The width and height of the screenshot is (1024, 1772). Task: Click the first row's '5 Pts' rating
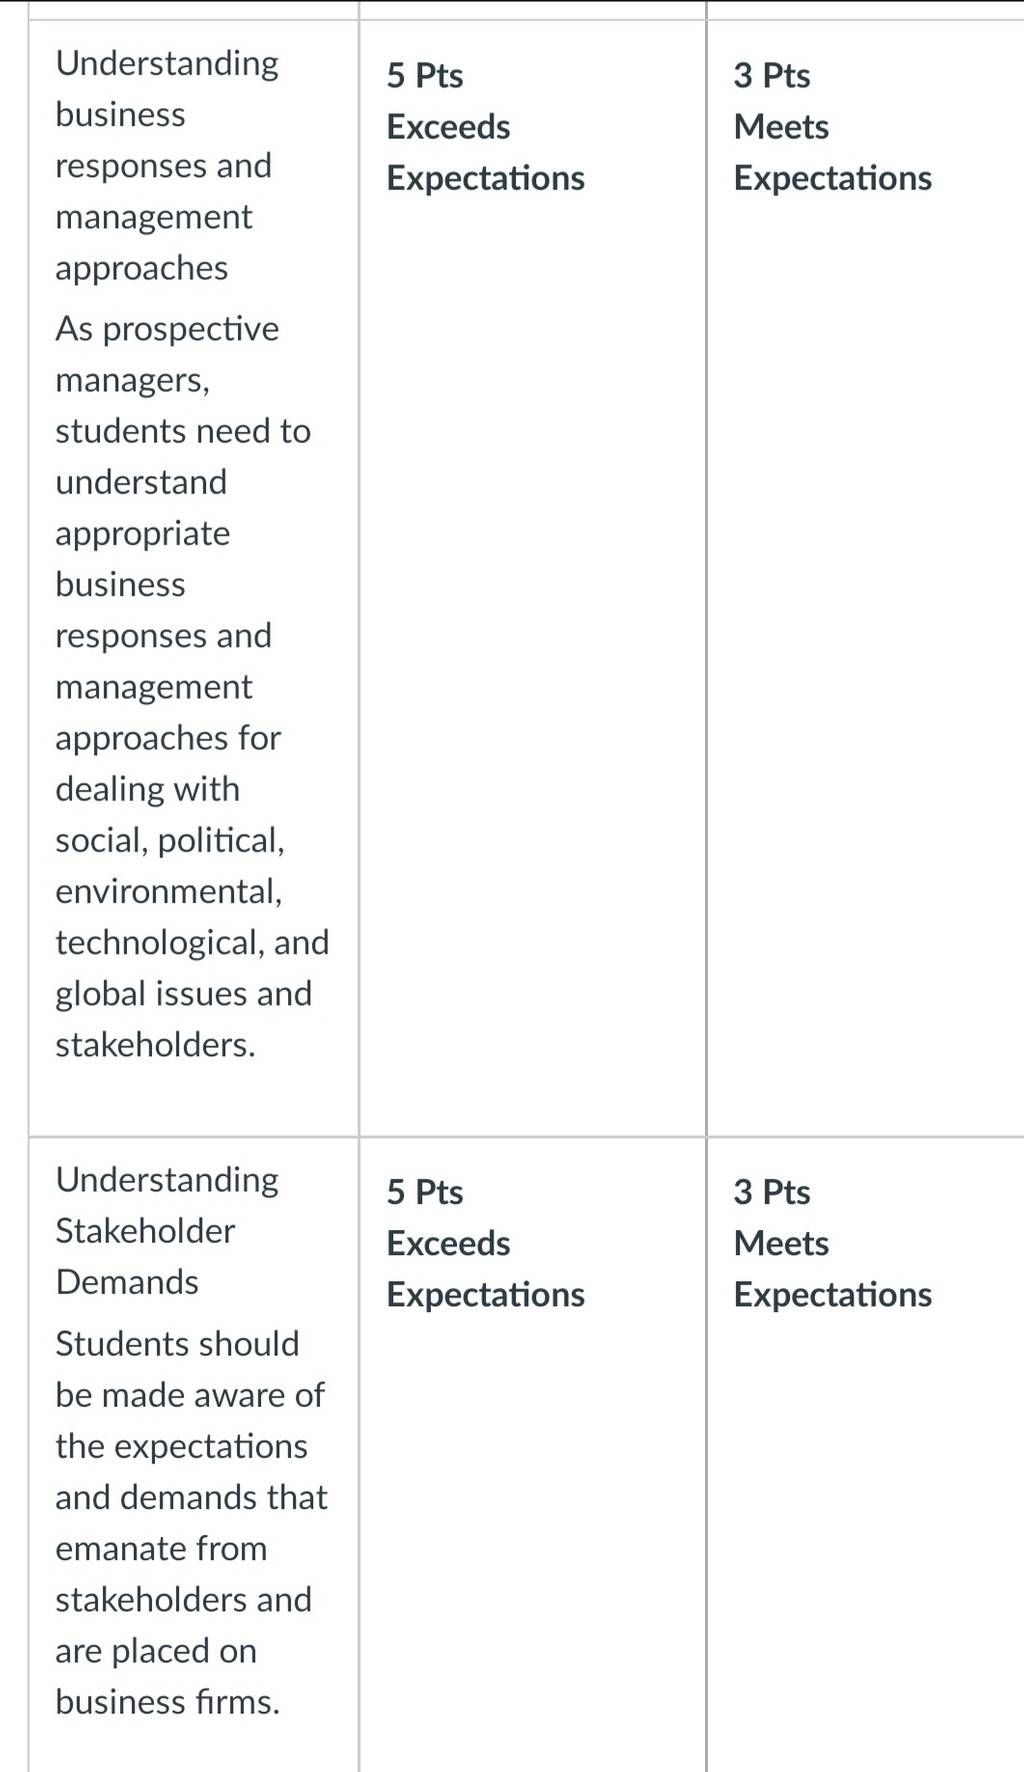click(425, 75)
